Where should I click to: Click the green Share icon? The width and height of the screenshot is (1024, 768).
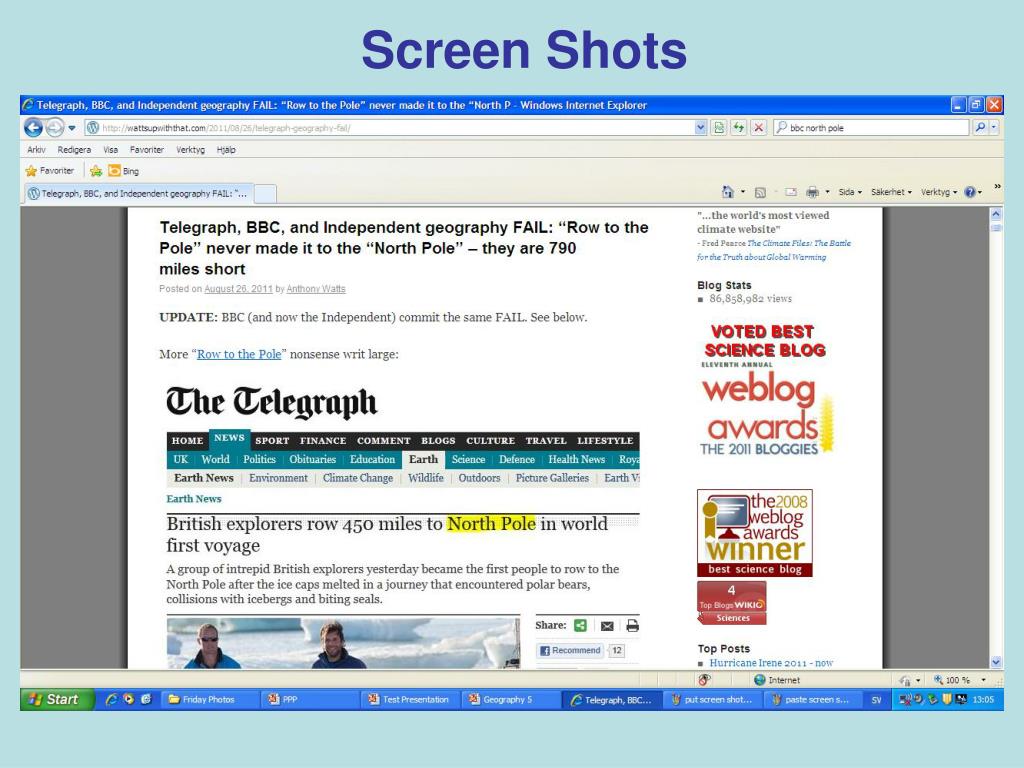point(580,626)
